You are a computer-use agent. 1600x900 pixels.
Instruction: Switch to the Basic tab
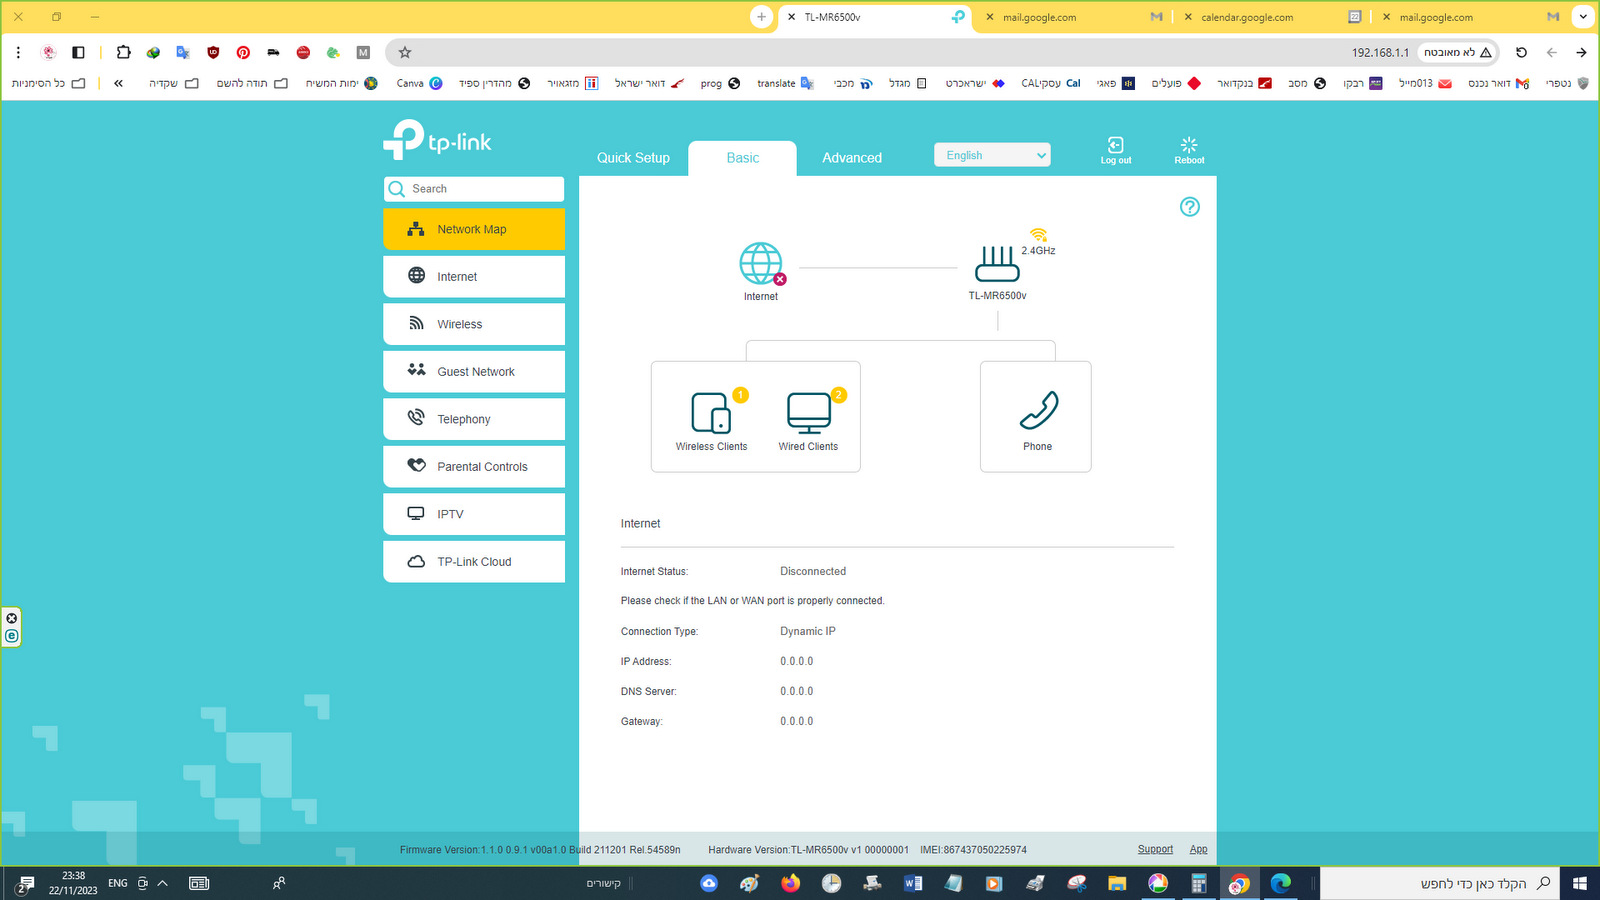743,158
